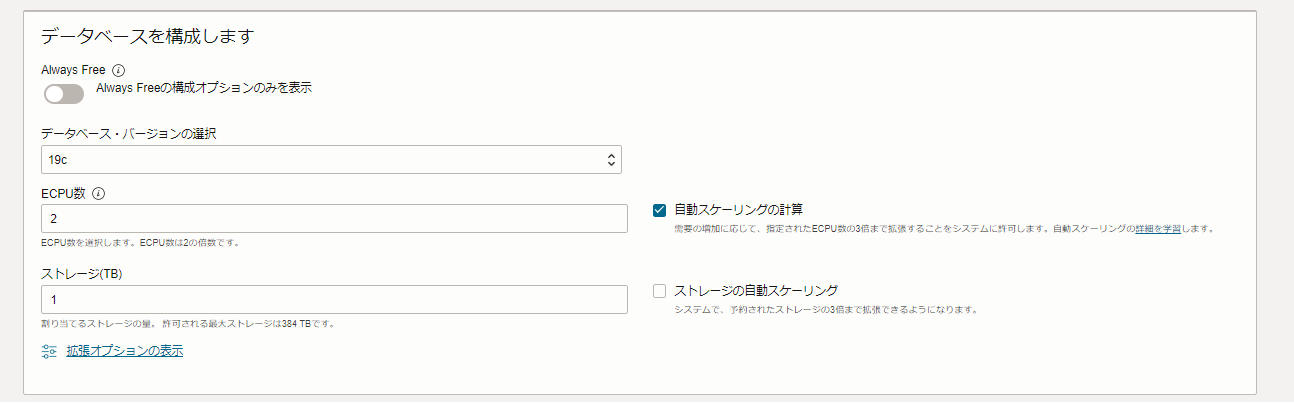
Task: Click the ECPU数 field label
Action: click(x=64, y=194)
